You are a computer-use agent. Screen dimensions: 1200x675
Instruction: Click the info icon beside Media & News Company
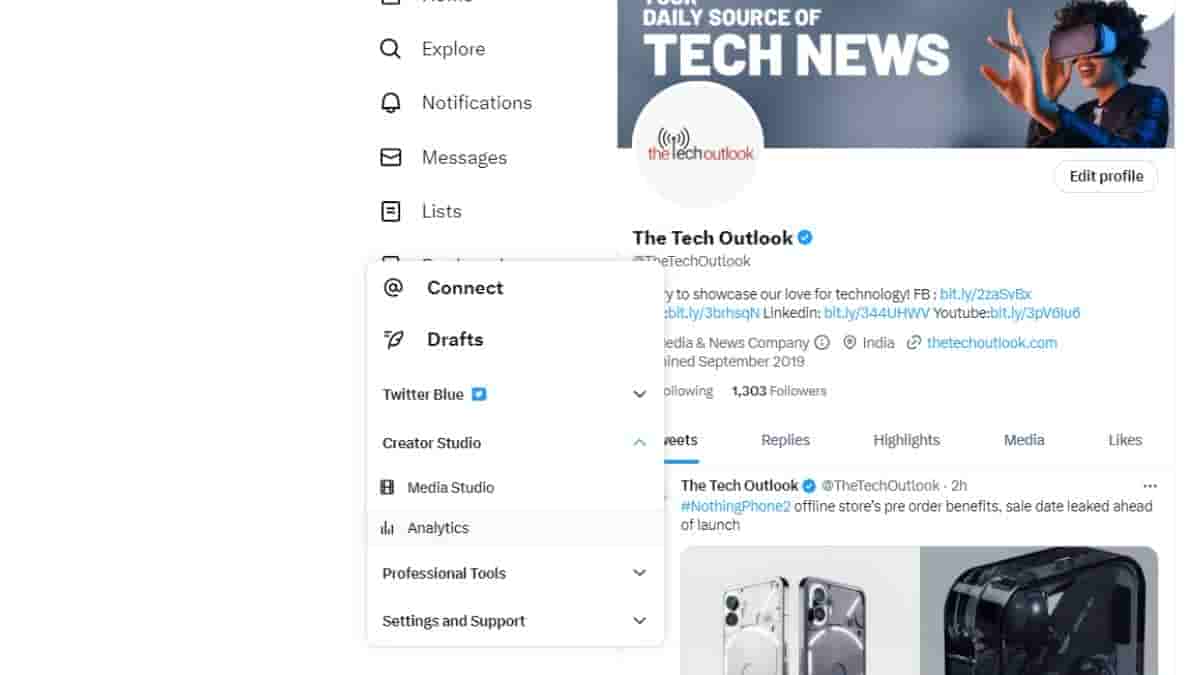point(822,342)
